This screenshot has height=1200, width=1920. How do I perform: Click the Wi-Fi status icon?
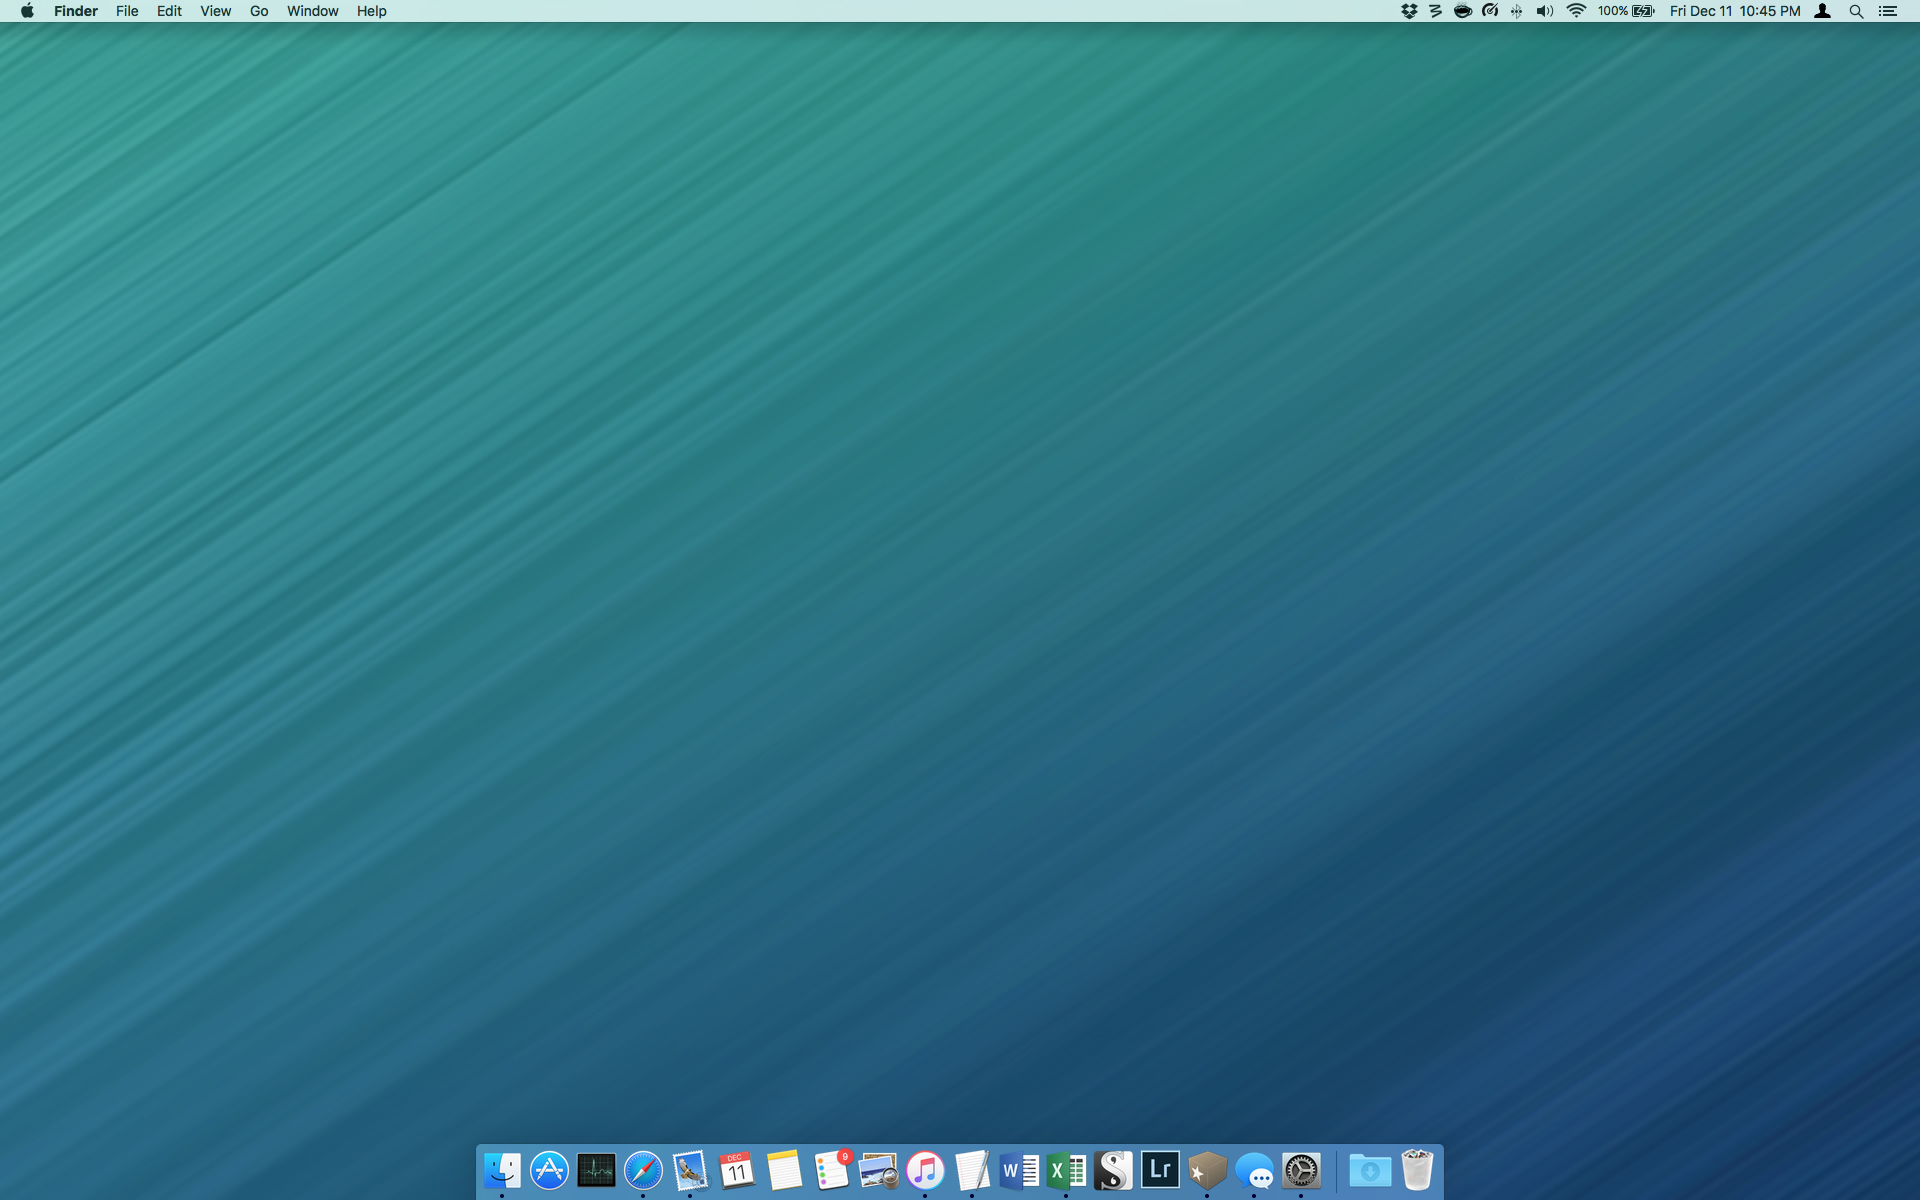(x=1576, y=11)
